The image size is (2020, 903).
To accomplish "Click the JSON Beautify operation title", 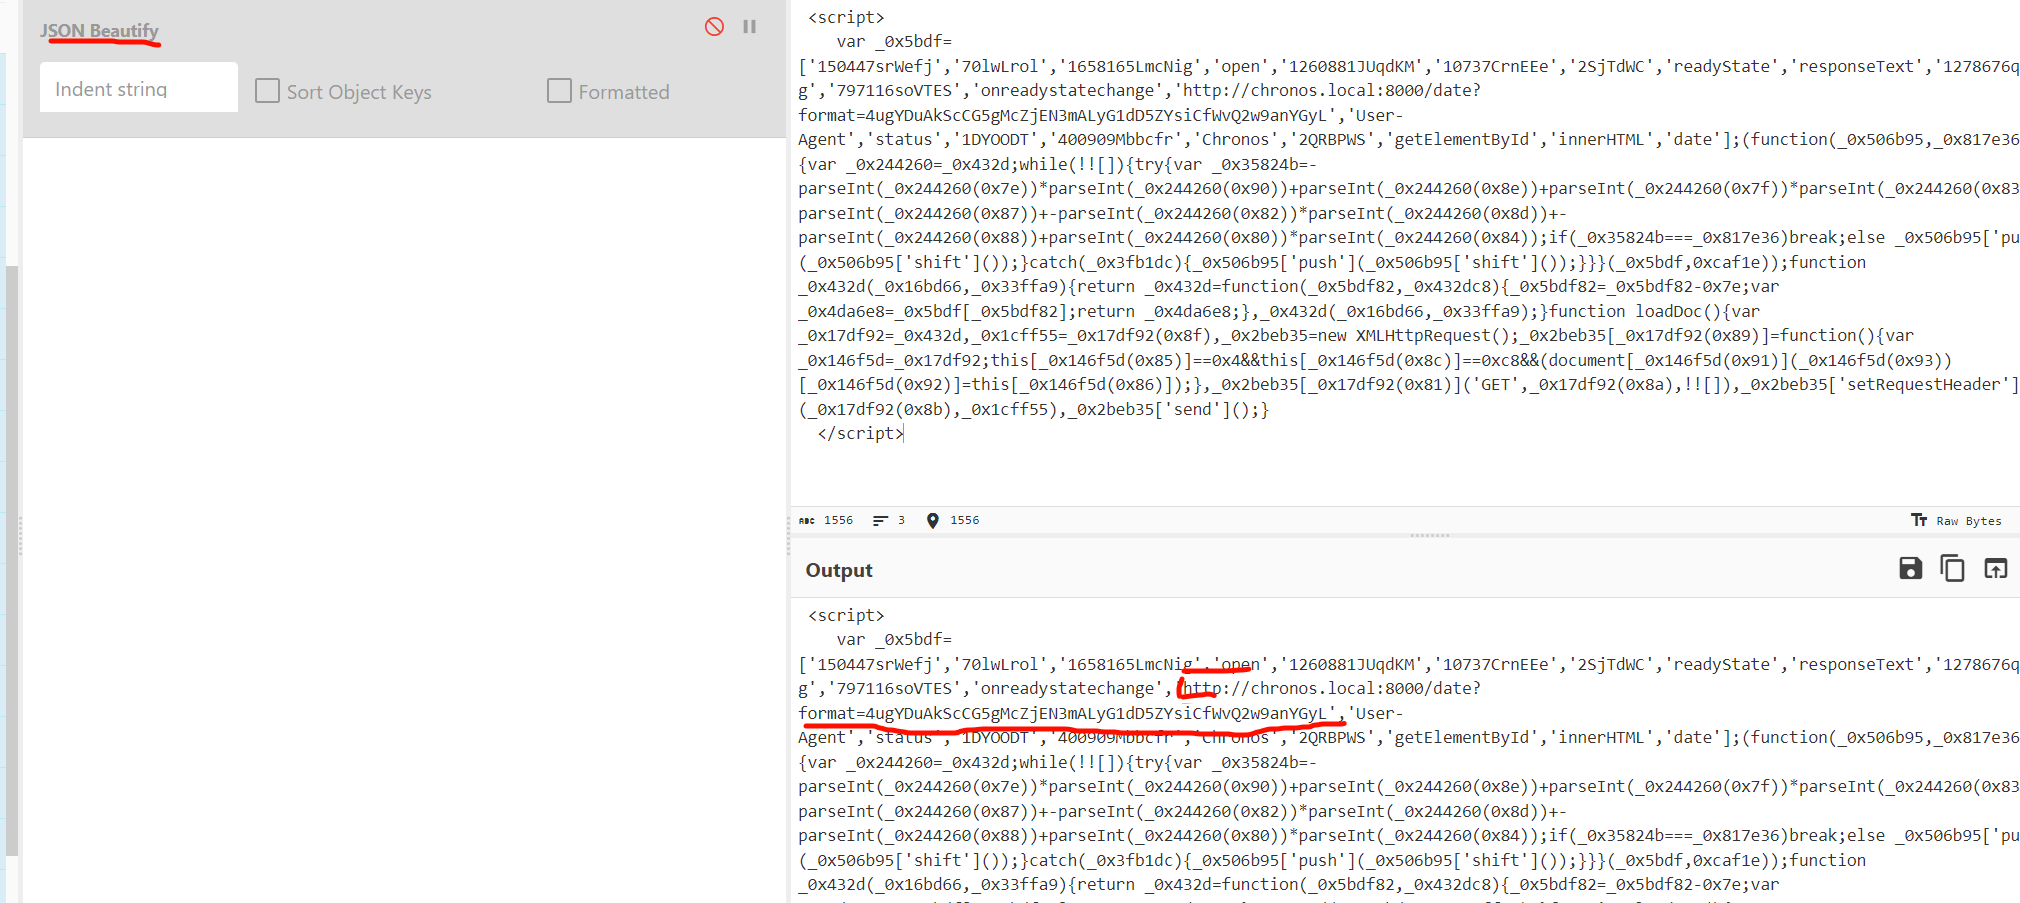I will [99, 31].
